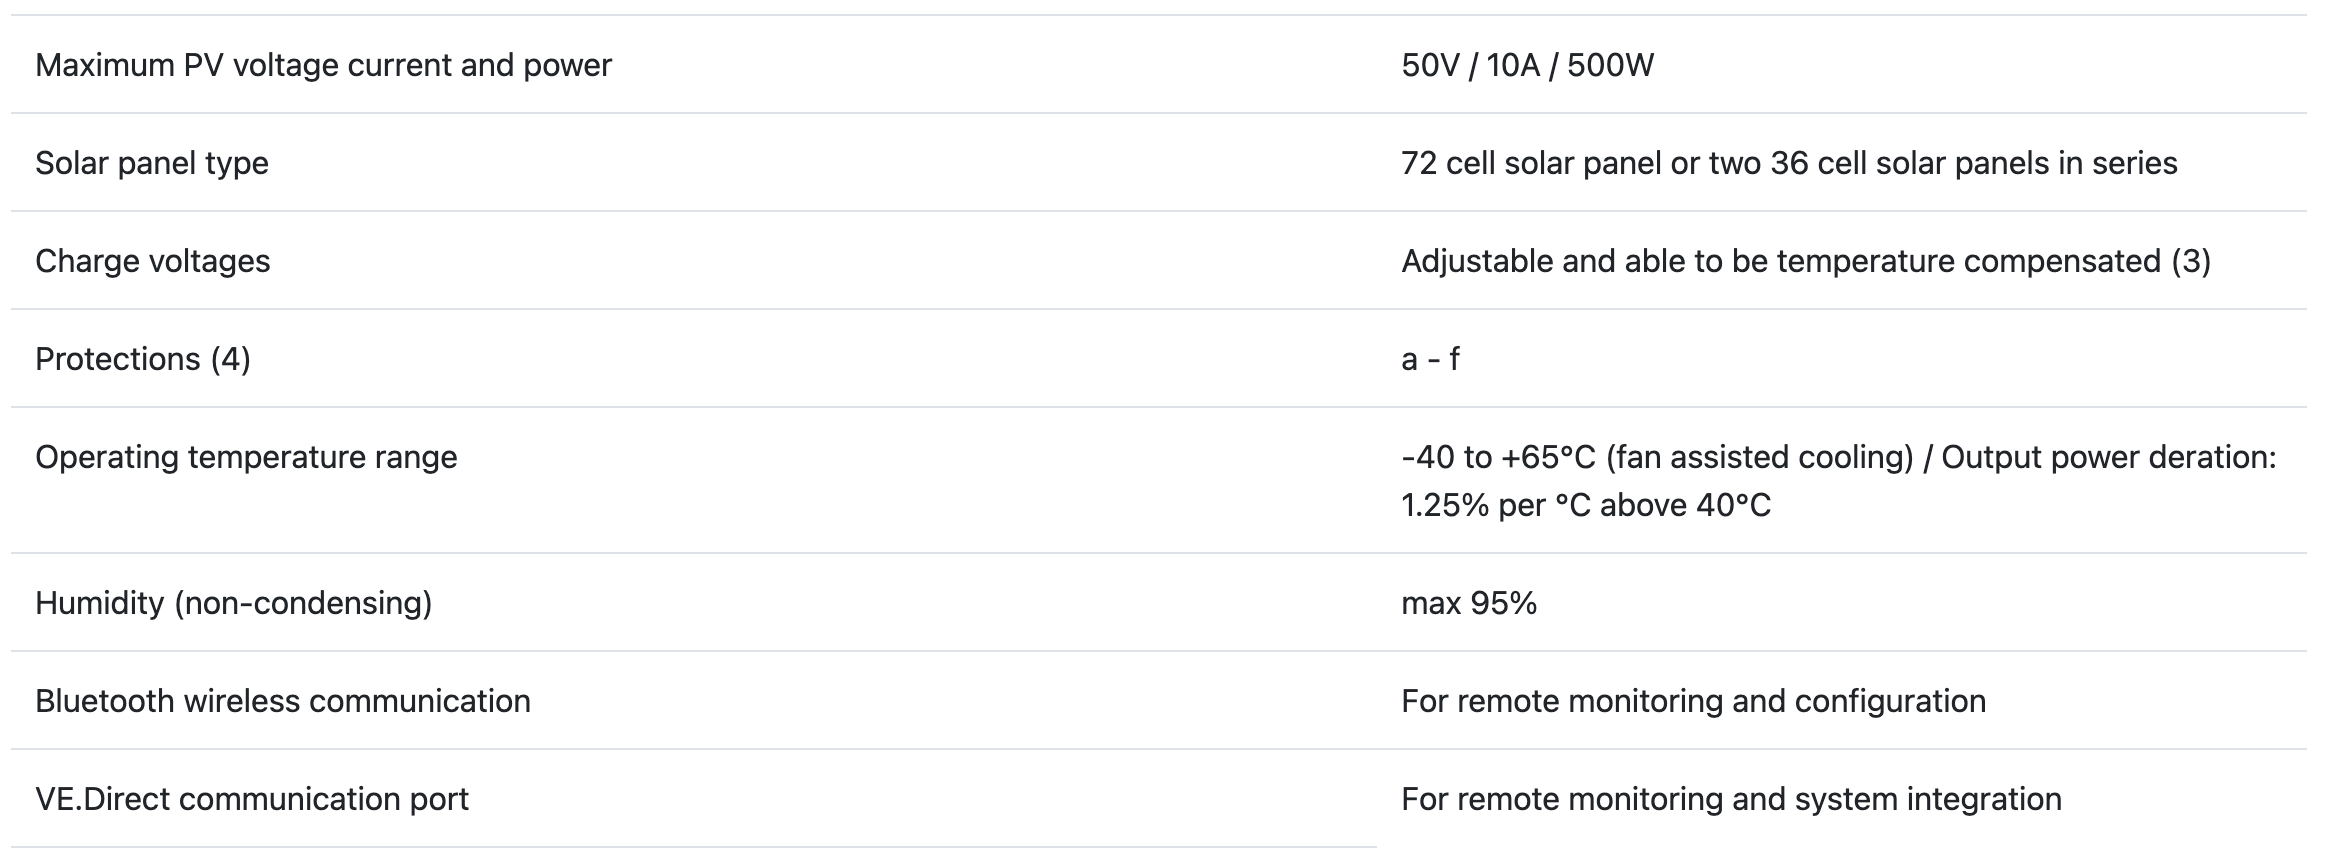Click the "Solar panel type" row label
The image size is (2334, 848).
(152, 163)
